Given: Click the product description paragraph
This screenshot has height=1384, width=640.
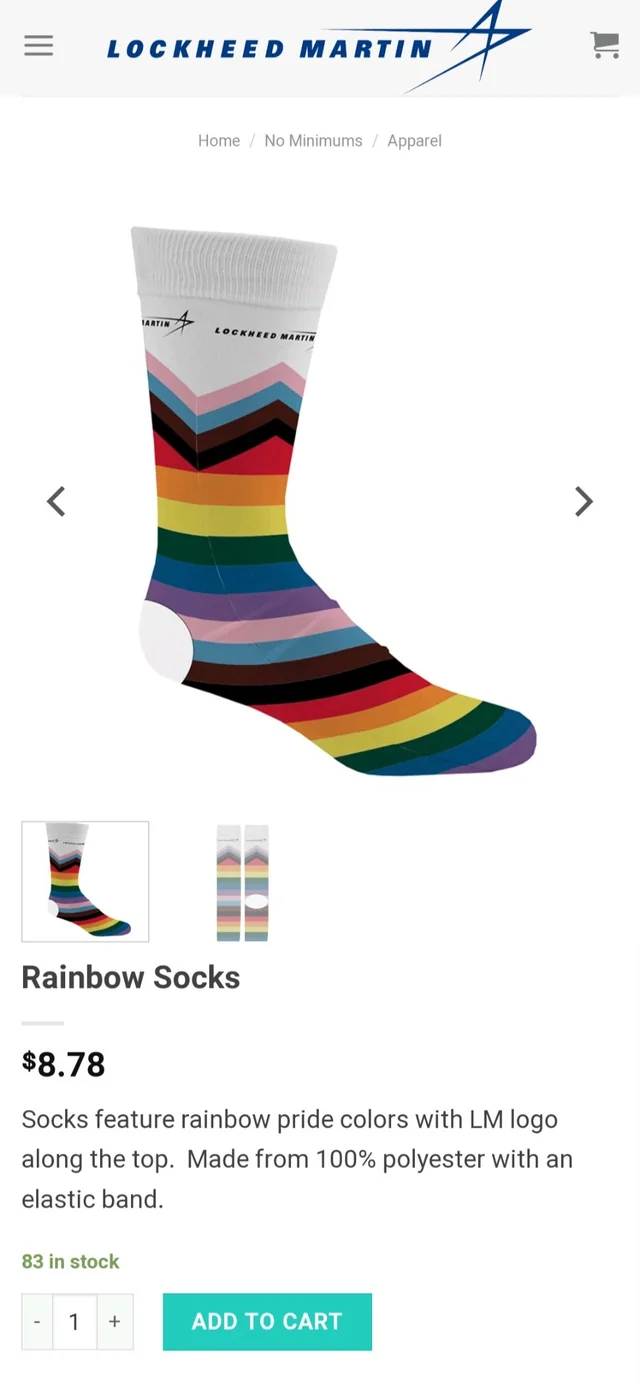Looking at the screenshot, I should pyautogui.click(x=297, y=1159).
